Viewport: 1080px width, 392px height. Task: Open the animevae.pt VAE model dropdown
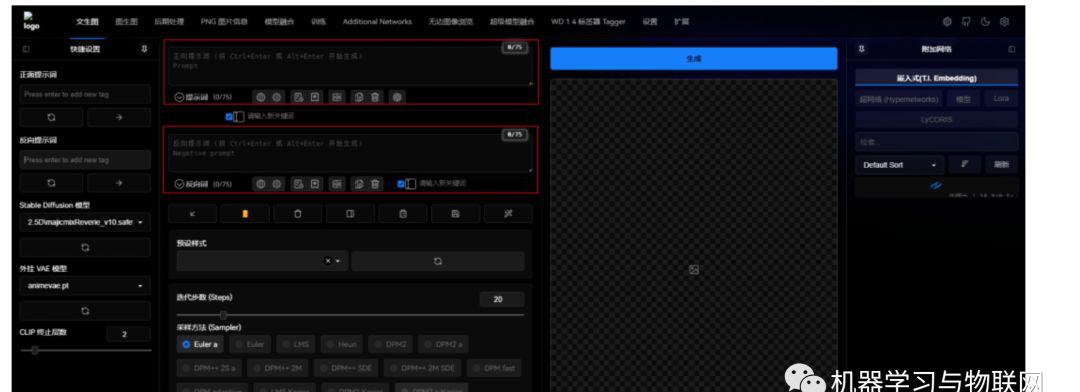click(x=85, y=285)
